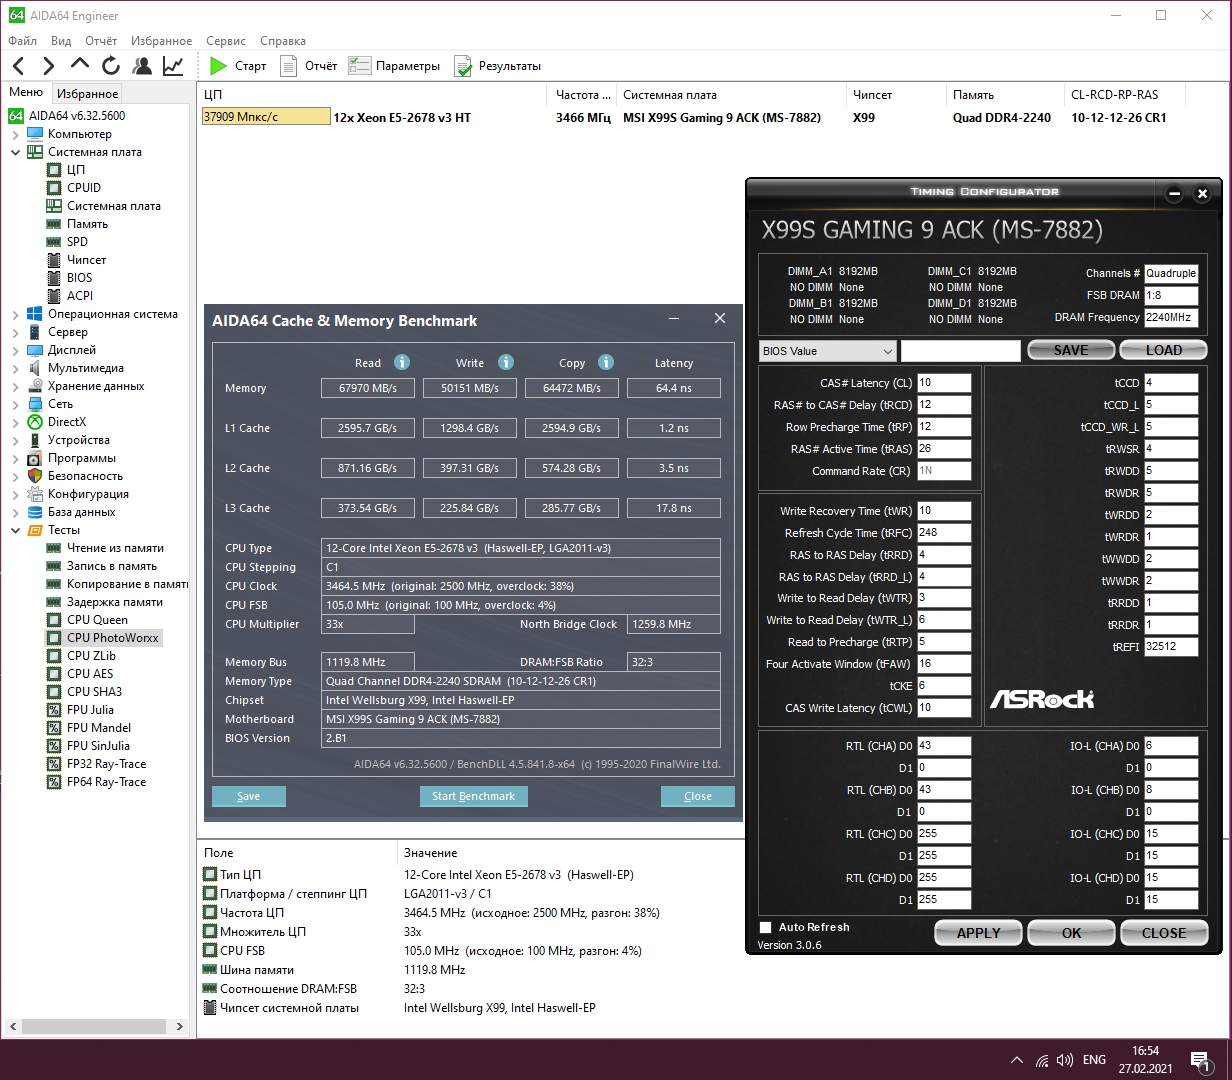
Task: Click the Write info icon in benchmark
Action: click(x=506, y=362)
